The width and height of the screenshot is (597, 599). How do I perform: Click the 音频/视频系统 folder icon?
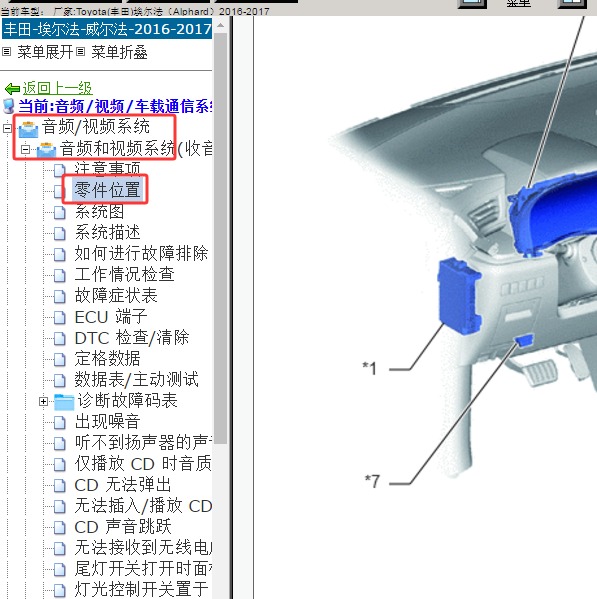pos(28,129)
